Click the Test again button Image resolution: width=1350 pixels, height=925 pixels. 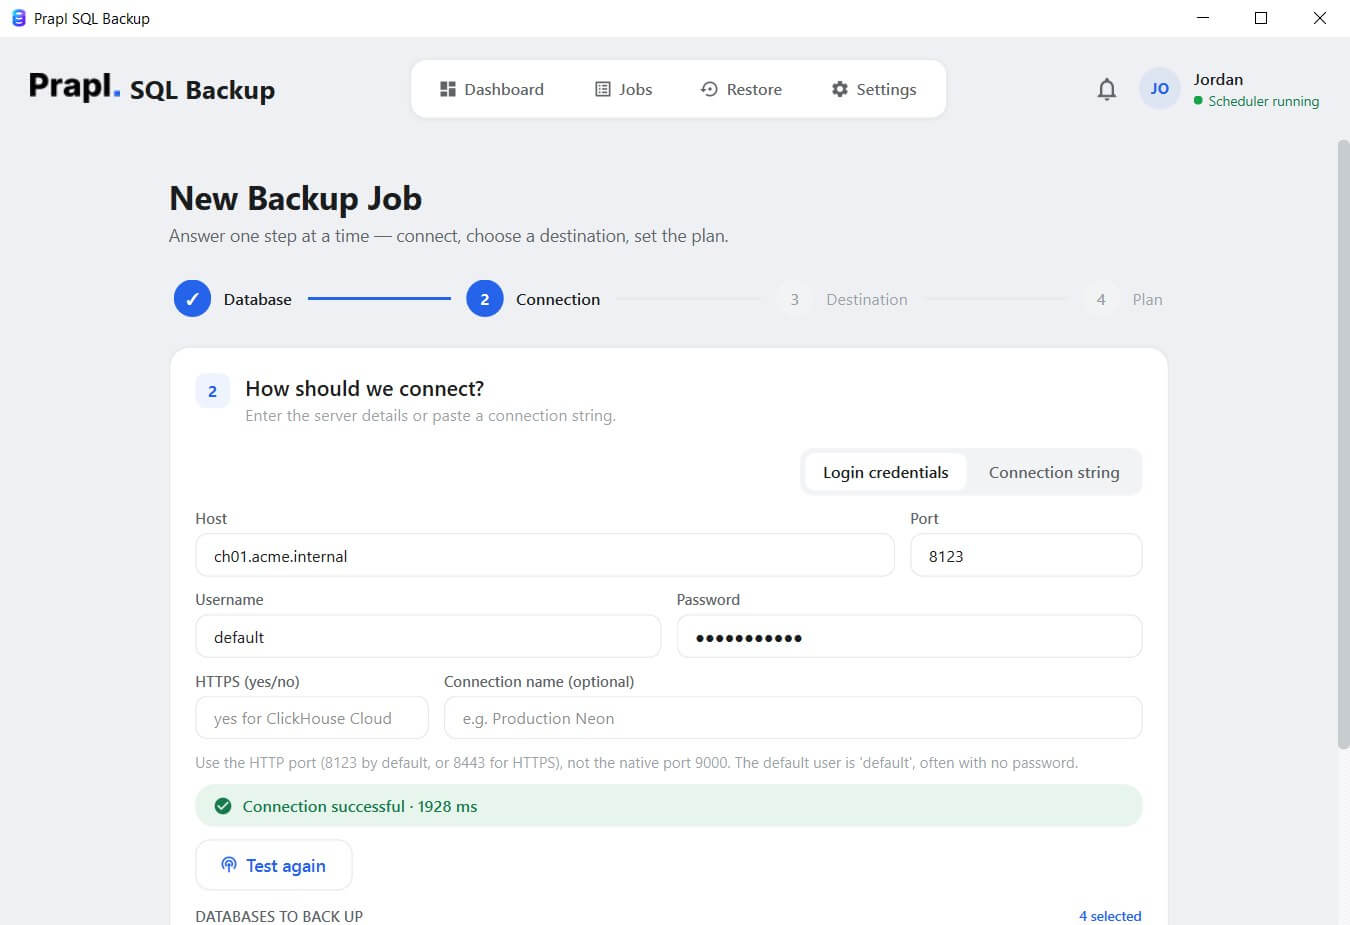274,865
